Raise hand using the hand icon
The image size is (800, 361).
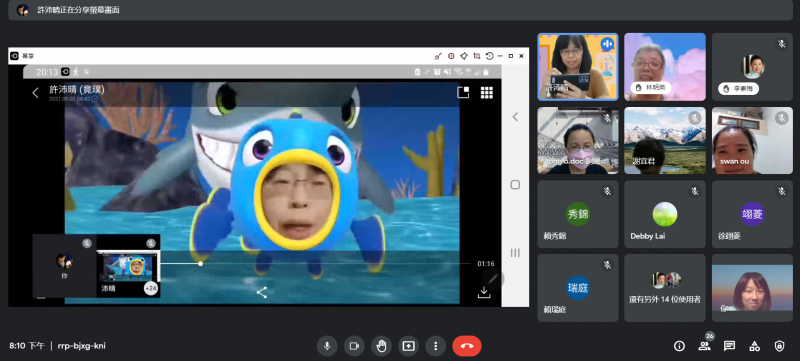coord(381,346)
